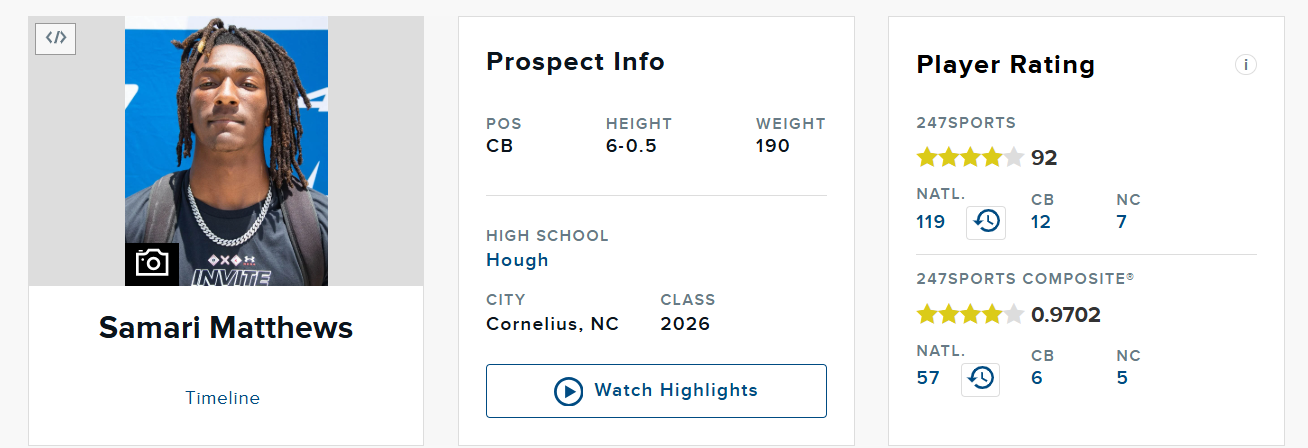
Task: Click the 247Sports Composite section label
Action: tap(1025, 279)
